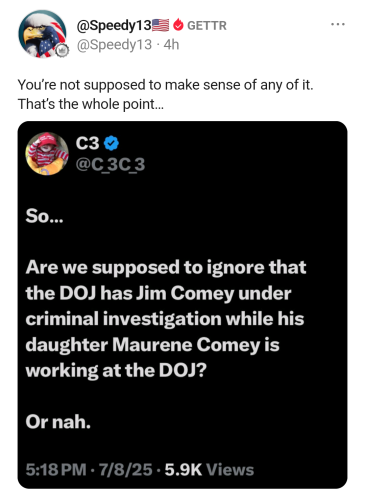Open the 5:18 PM tweet time

(56, 470)
